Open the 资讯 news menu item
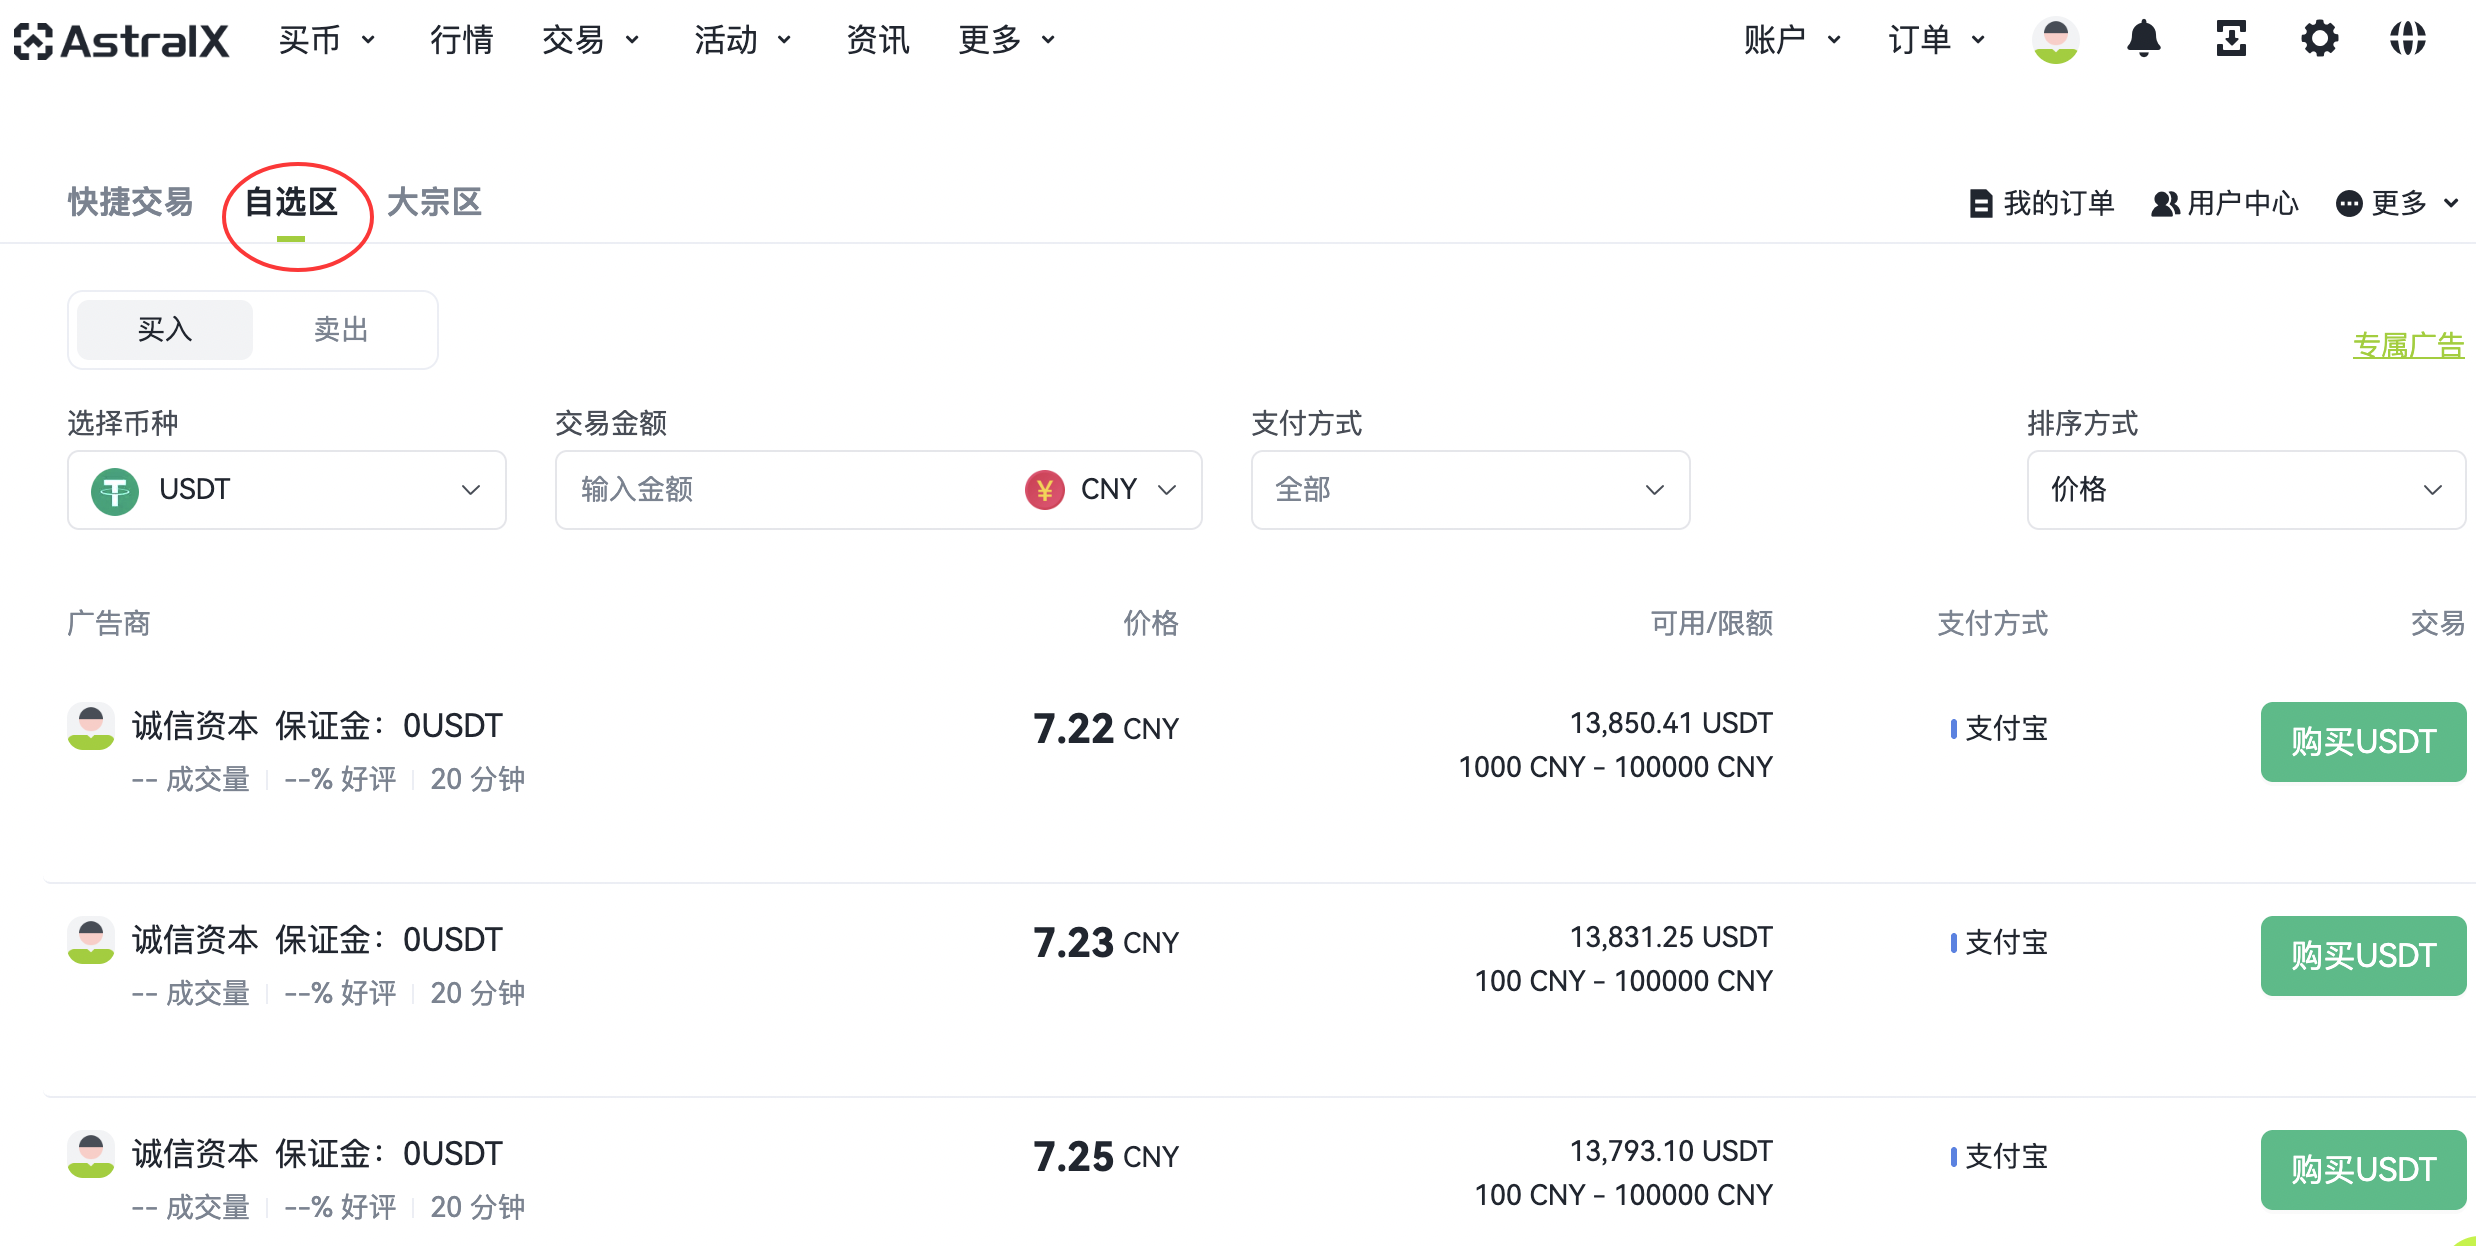 (x=878, y=40)
